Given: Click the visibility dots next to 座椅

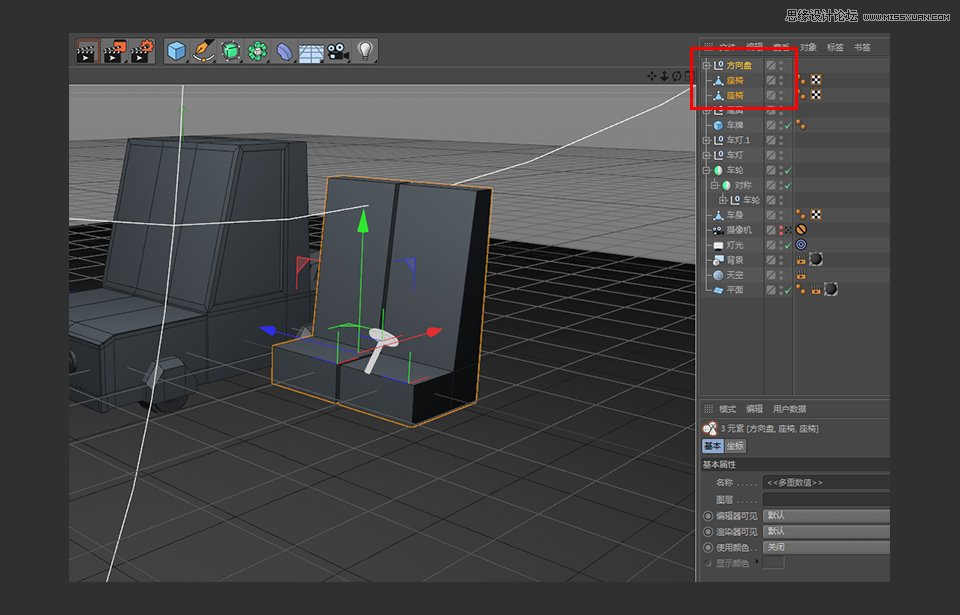Looking at the screenshot, I should coord(781,82).
